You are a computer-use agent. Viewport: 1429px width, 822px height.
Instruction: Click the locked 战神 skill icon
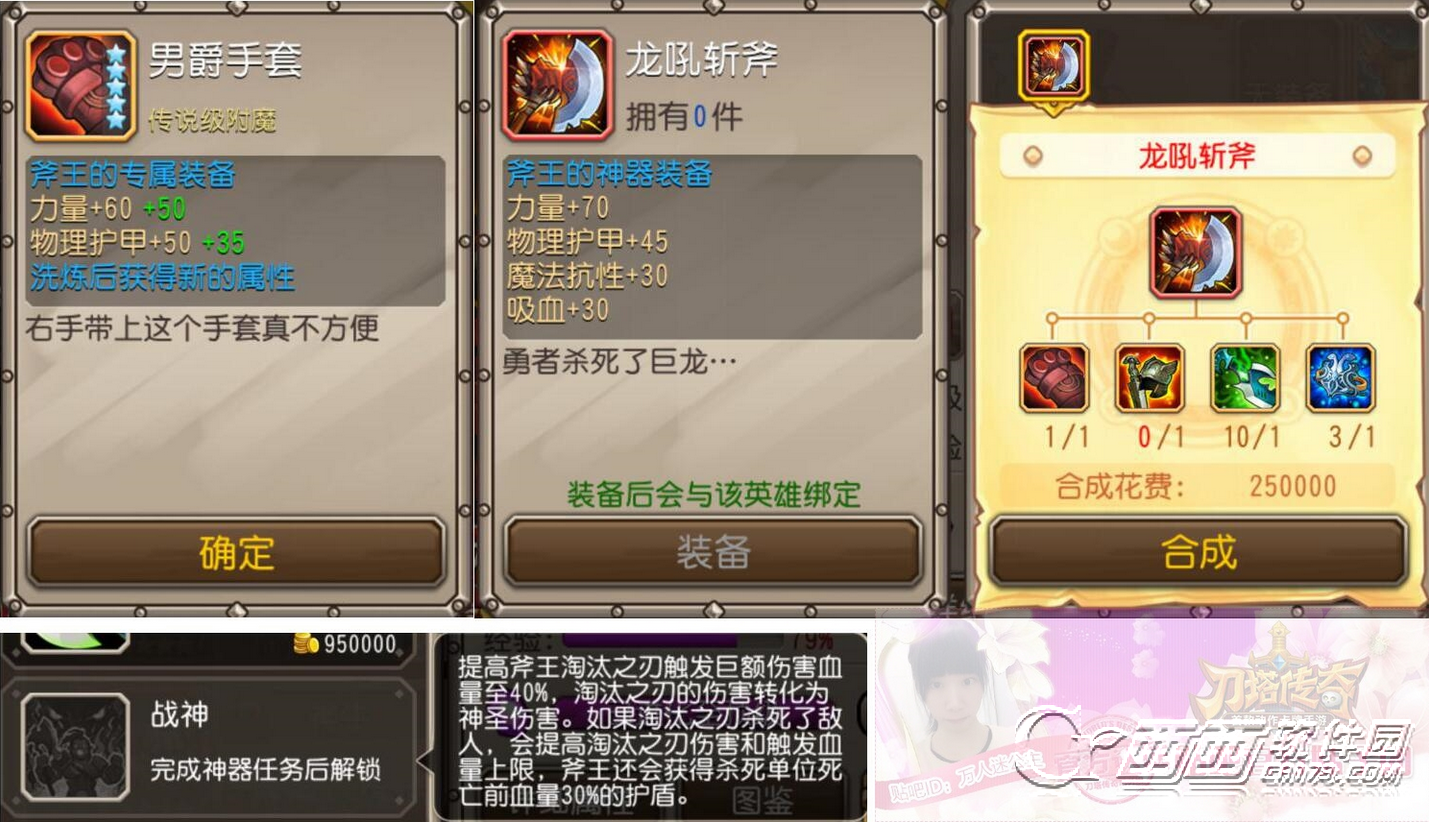(74, 746)
